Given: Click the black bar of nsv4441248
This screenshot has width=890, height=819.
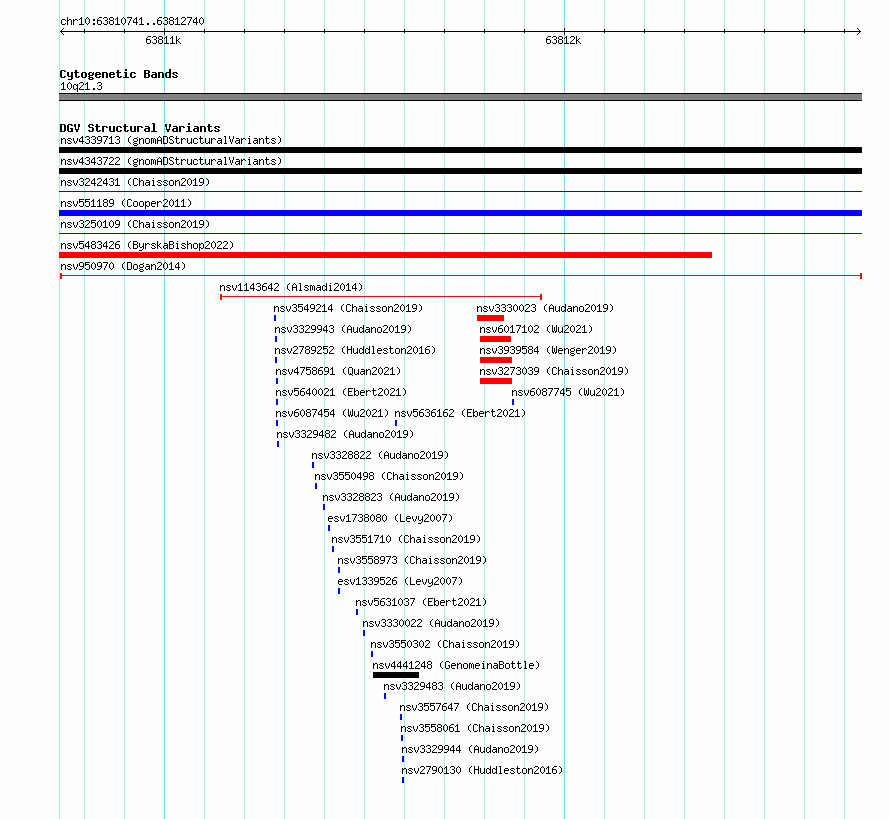Looking at the screenshot, I should pos(396,675).
